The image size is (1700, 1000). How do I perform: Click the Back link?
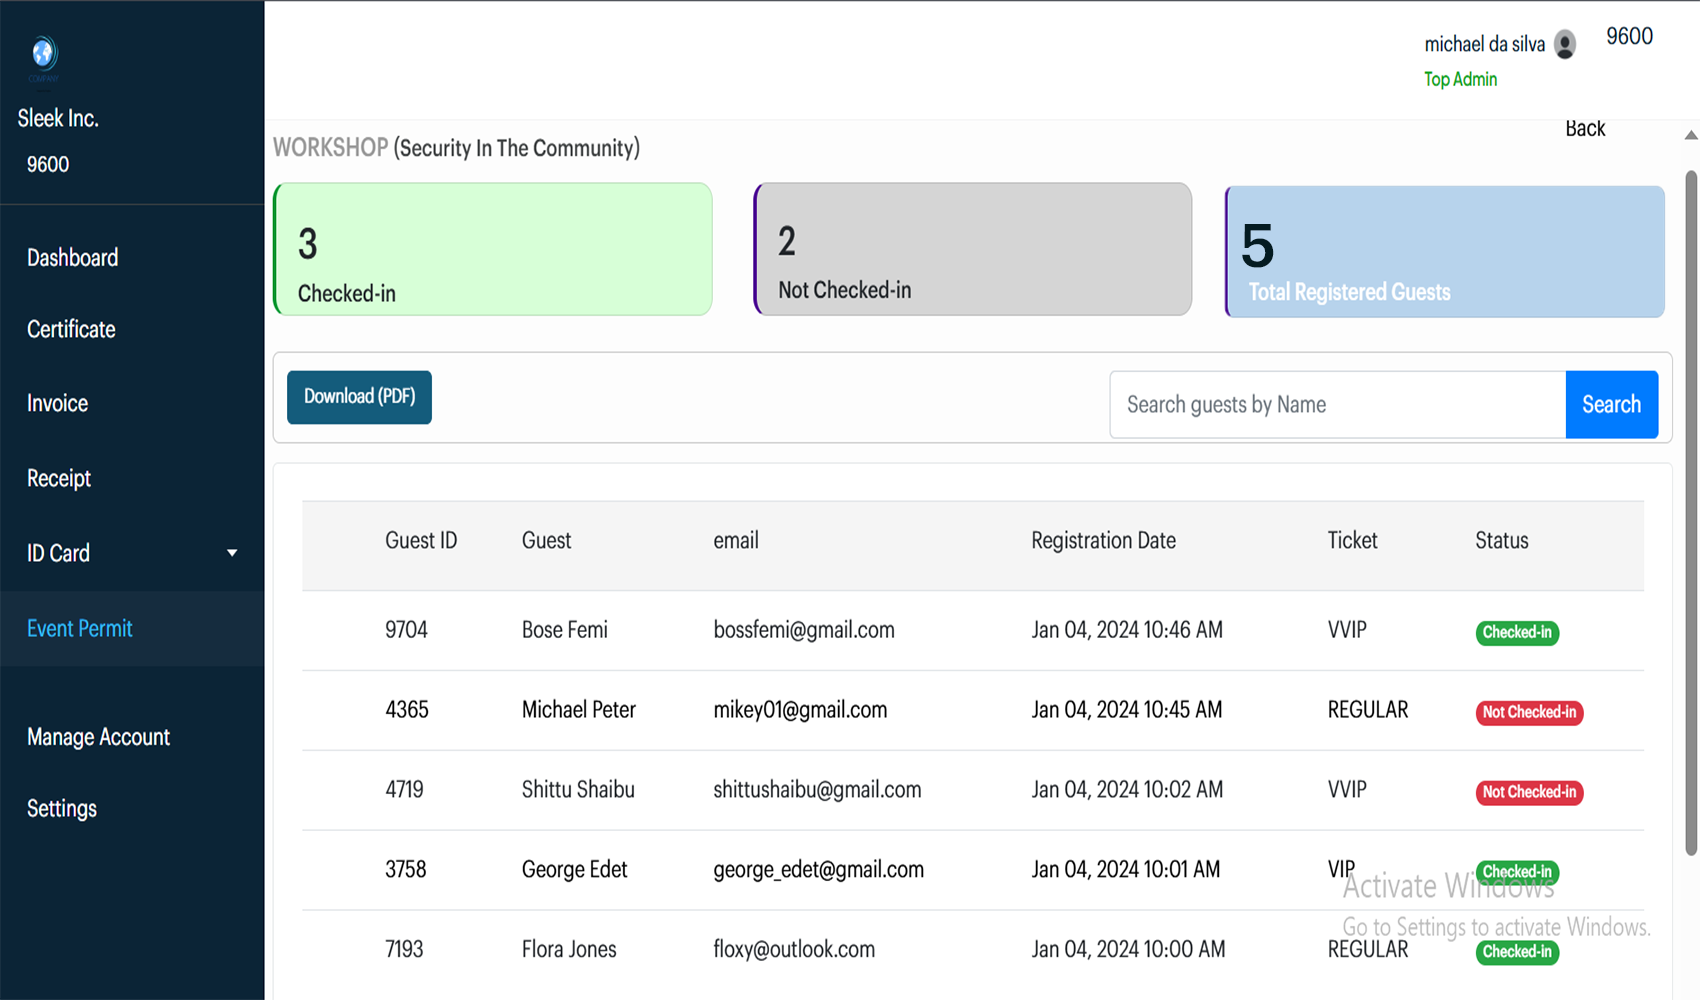pos(1584,129)
